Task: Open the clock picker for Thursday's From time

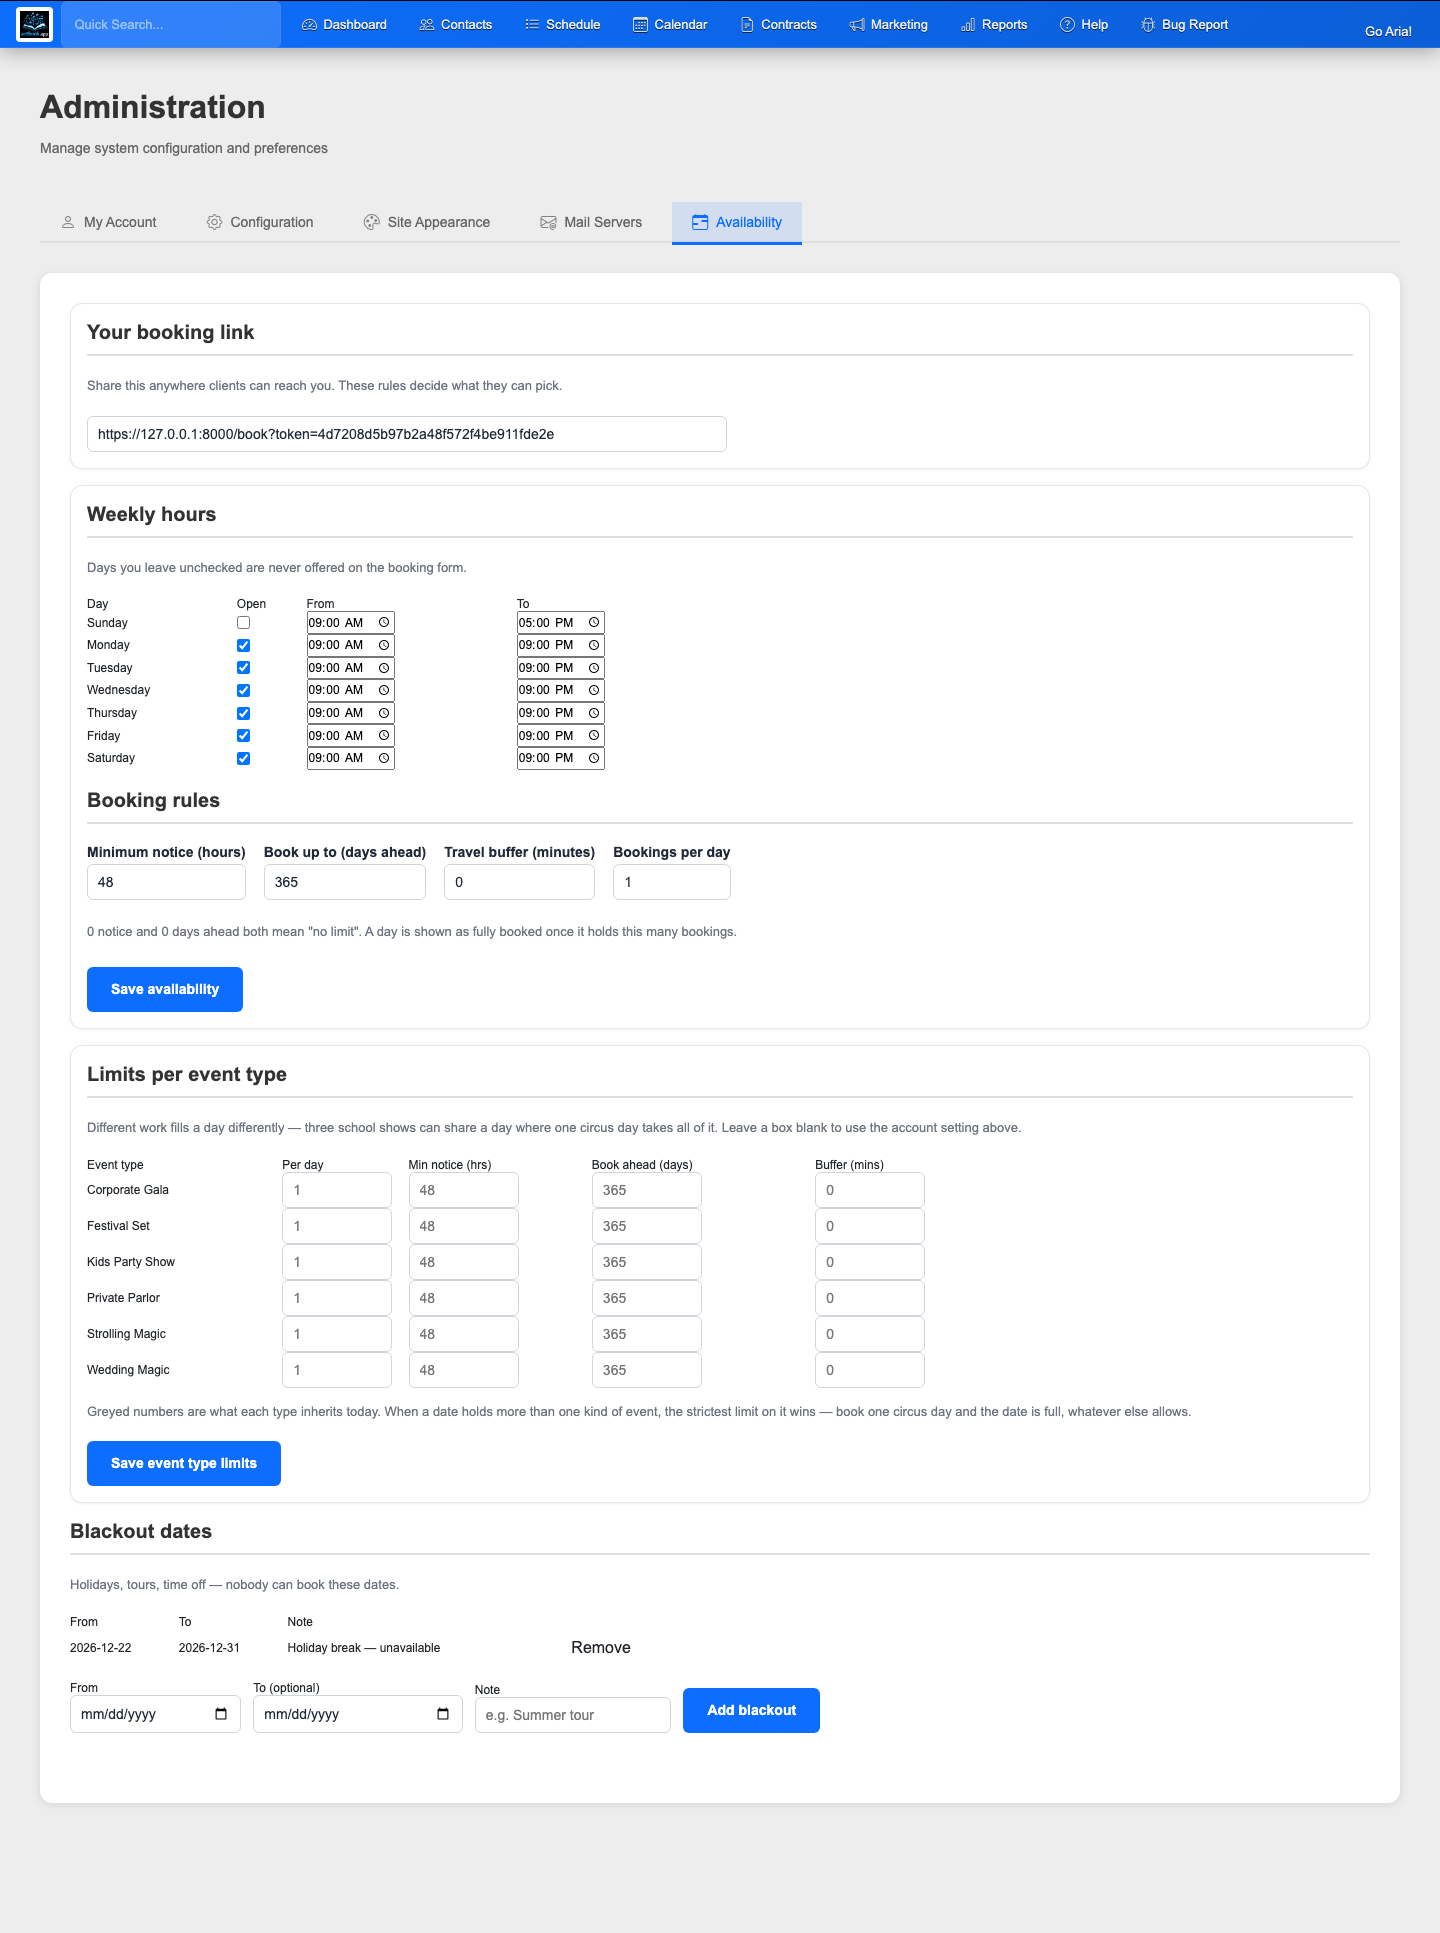Action: point(384,713)
